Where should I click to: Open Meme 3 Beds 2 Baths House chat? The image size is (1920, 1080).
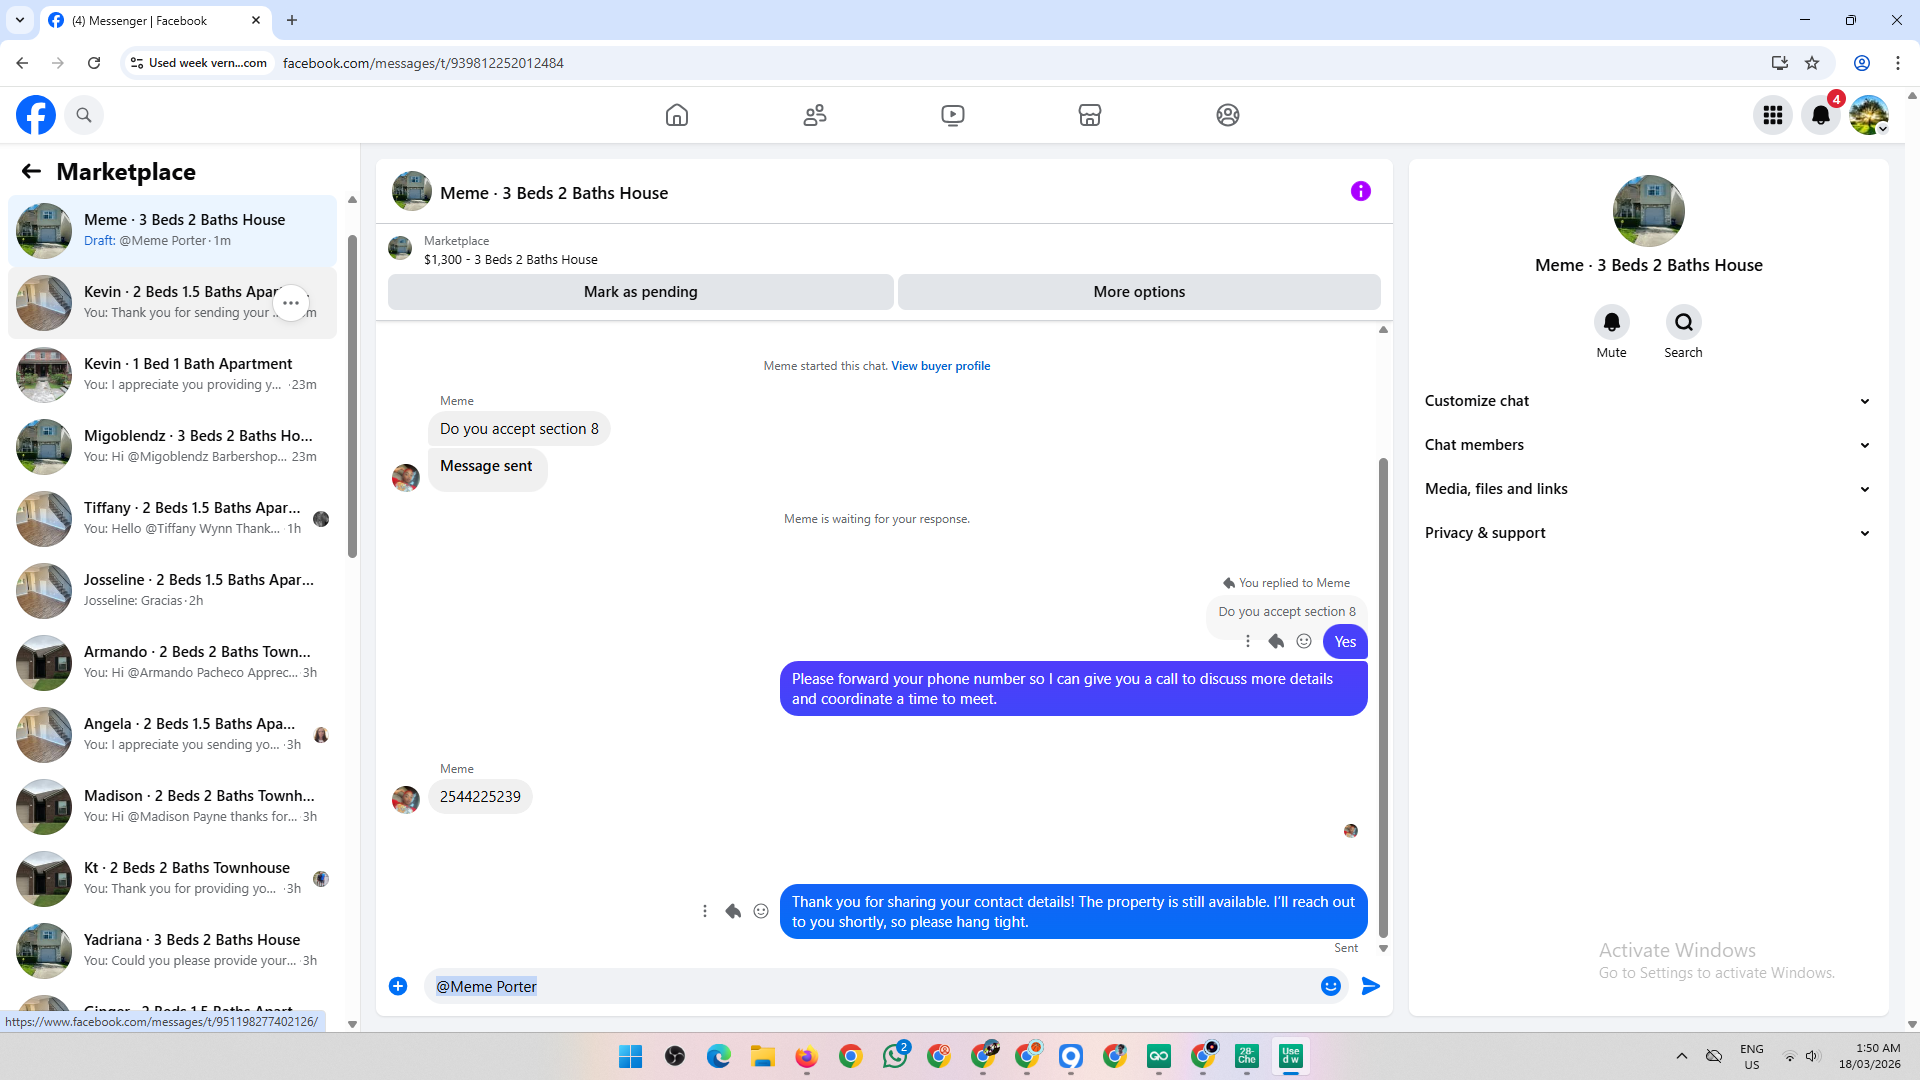(x=173, y=231)
